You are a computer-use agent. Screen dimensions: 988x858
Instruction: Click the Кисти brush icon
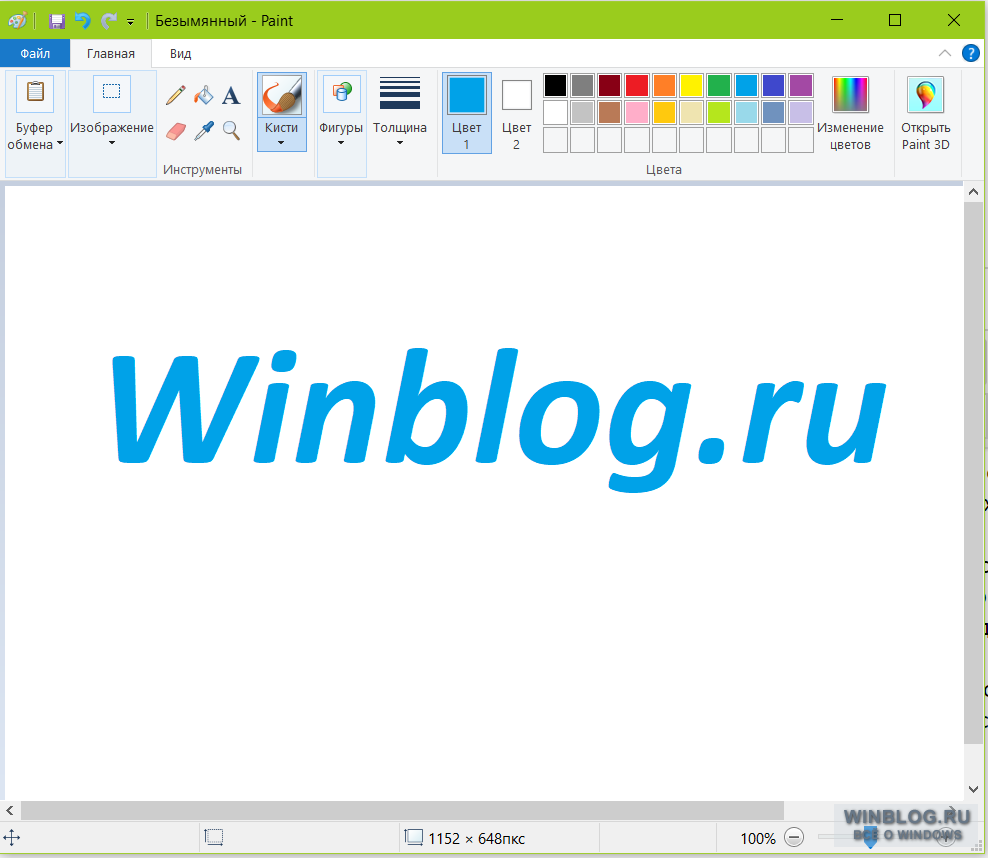282,96
